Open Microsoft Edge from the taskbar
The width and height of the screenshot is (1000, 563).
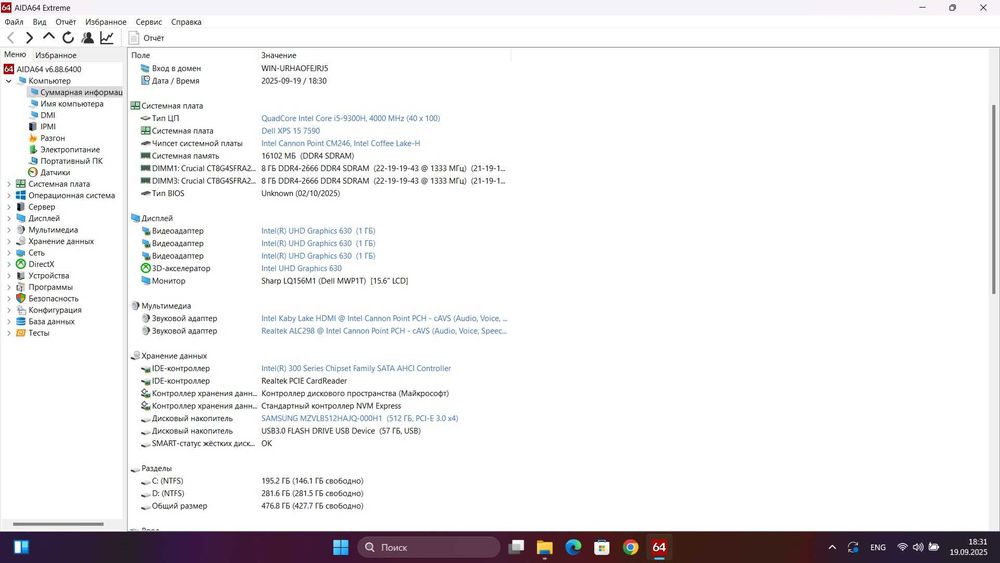click(573, 547)
